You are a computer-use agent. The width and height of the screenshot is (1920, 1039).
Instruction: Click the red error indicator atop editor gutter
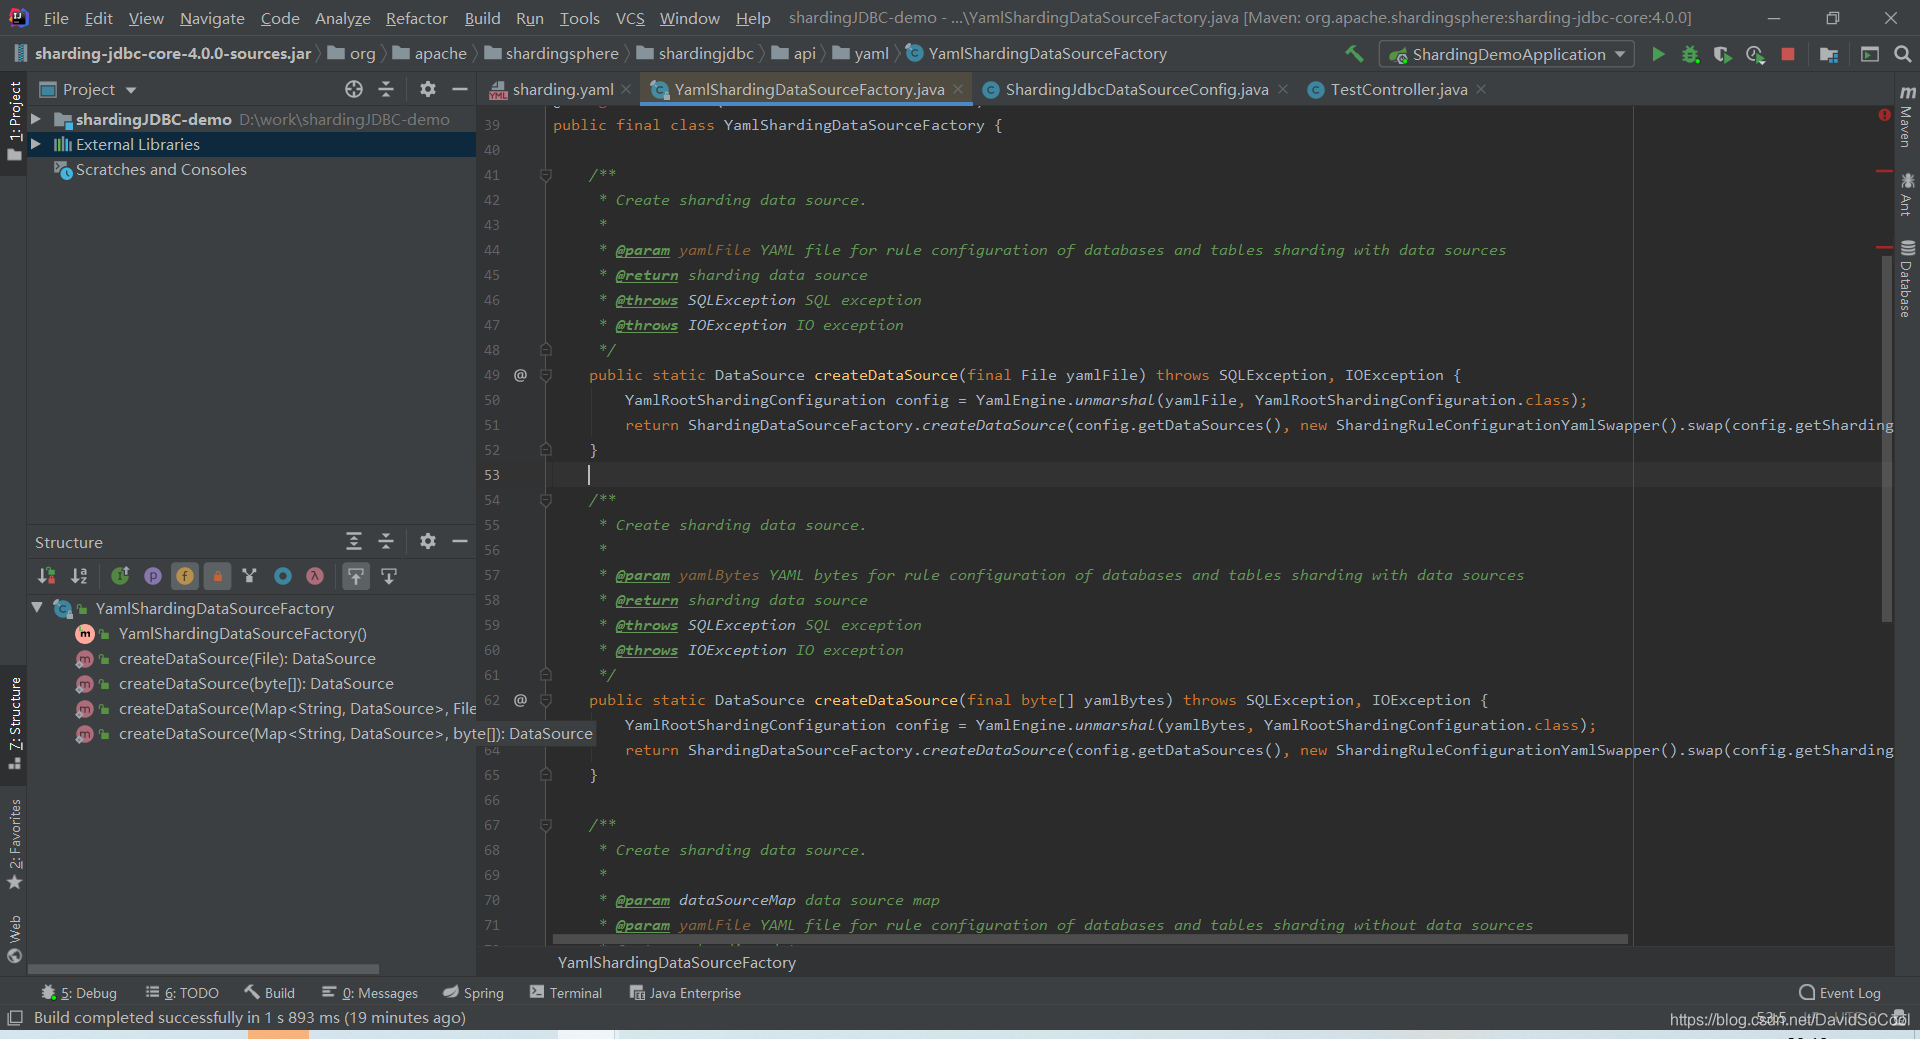pos(1884,115)
